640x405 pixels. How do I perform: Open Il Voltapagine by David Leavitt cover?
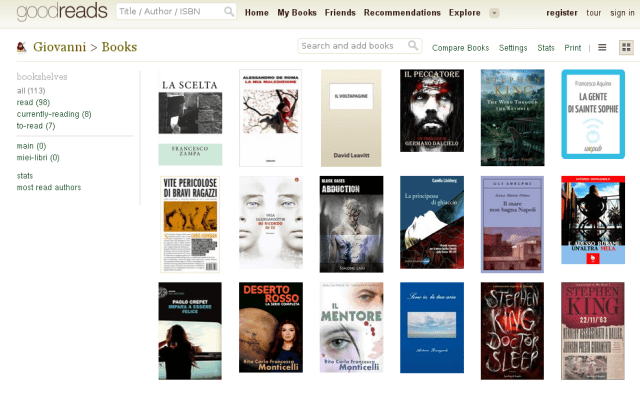(351, 118)
